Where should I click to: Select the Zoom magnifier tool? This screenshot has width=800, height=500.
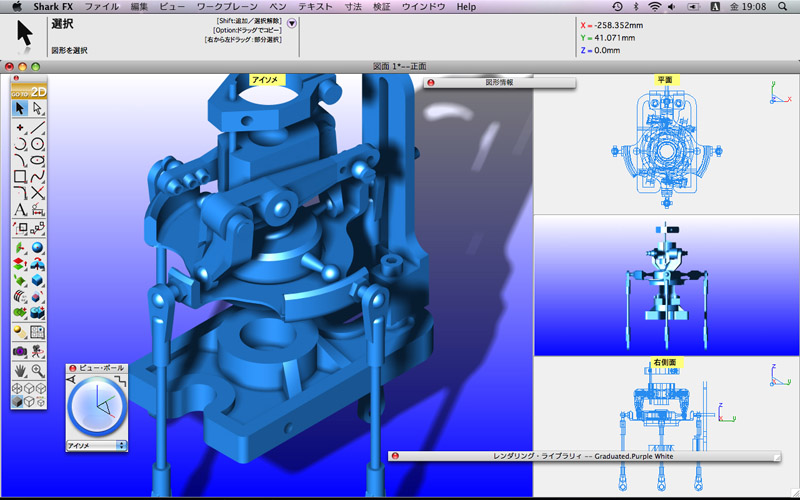[38, 370]
